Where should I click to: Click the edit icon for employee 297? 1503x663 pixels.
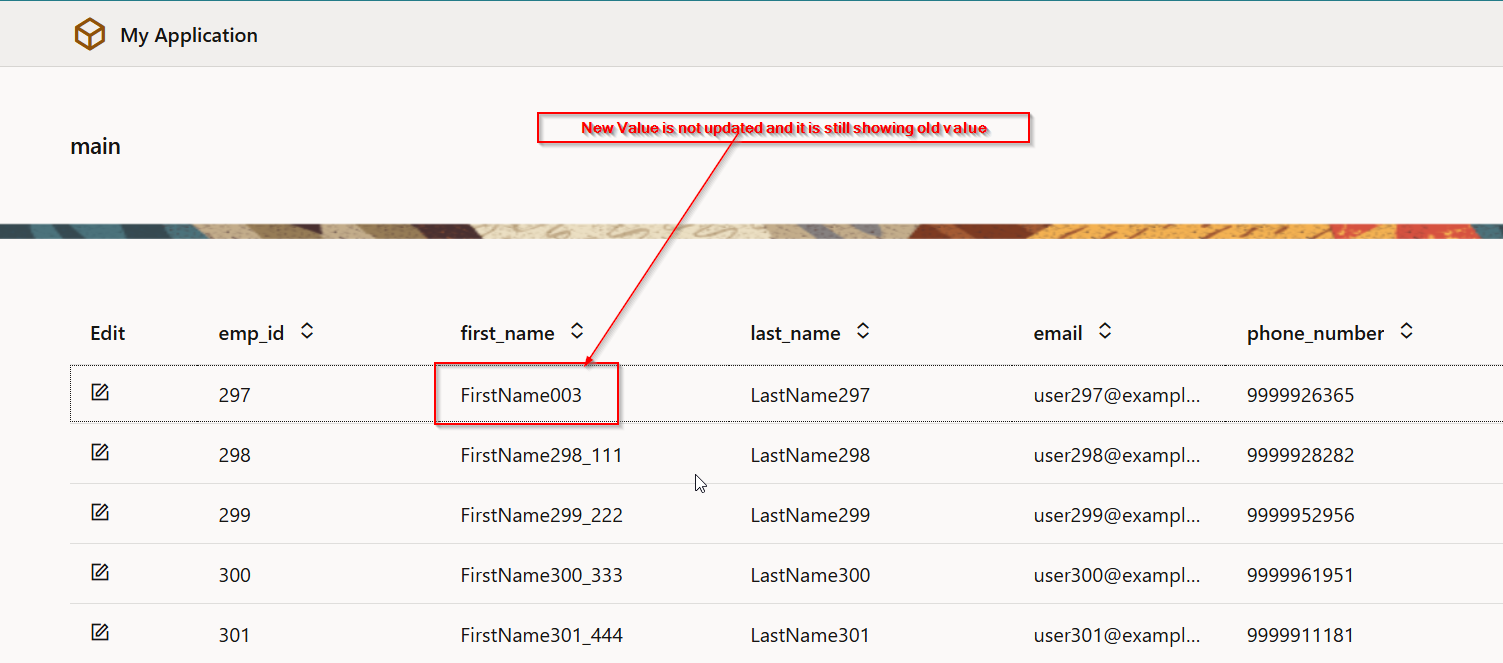point(100,393)
